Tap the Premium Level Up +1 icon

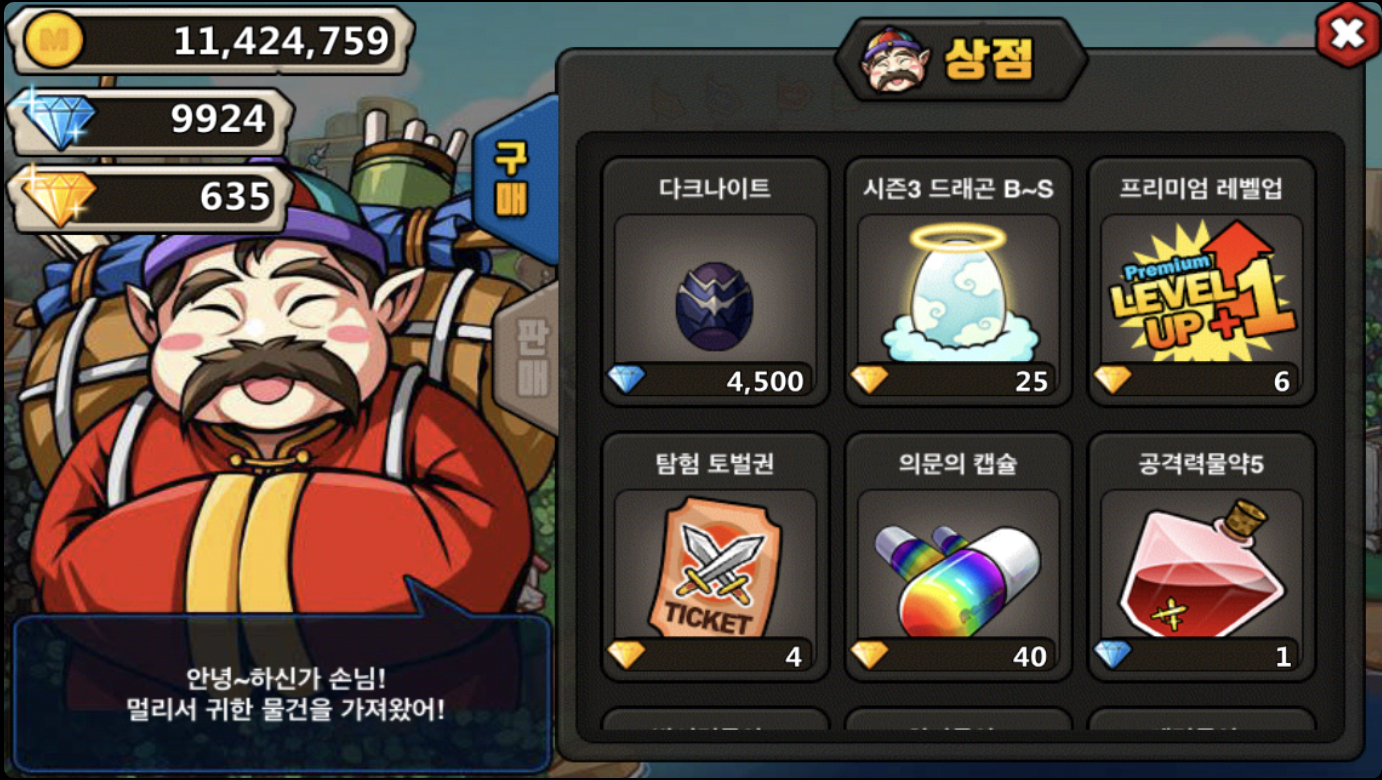[1201, 292]
